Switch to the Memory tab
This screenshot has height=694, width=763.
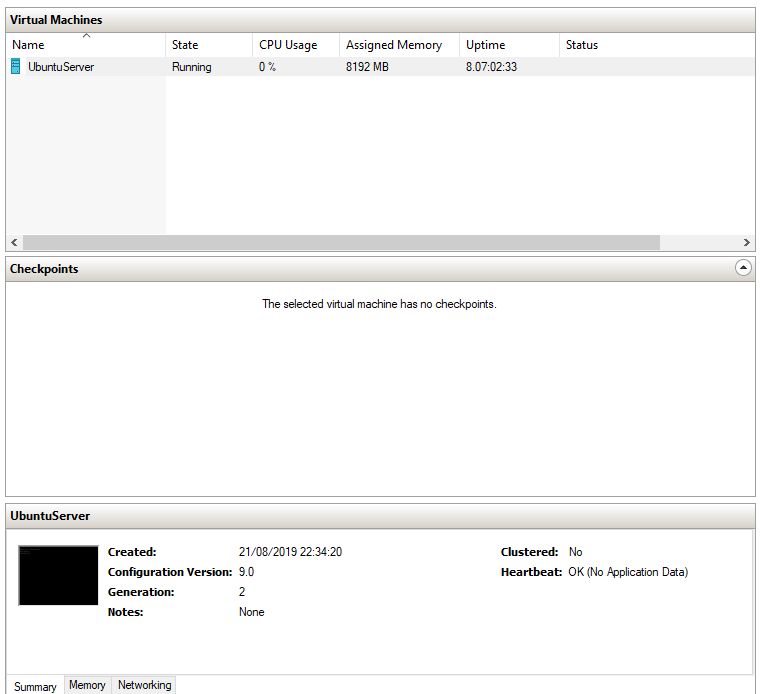tap(88, 685)
